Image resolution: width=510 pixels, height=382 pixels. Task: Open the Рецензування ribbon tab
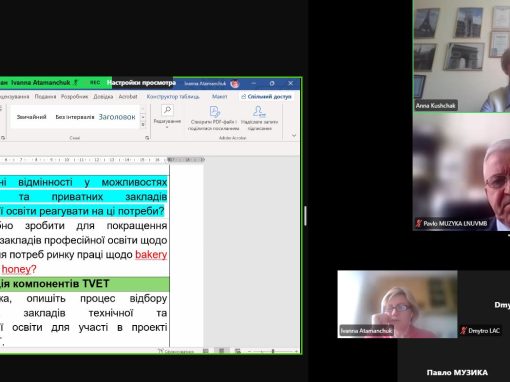point(14,97)
